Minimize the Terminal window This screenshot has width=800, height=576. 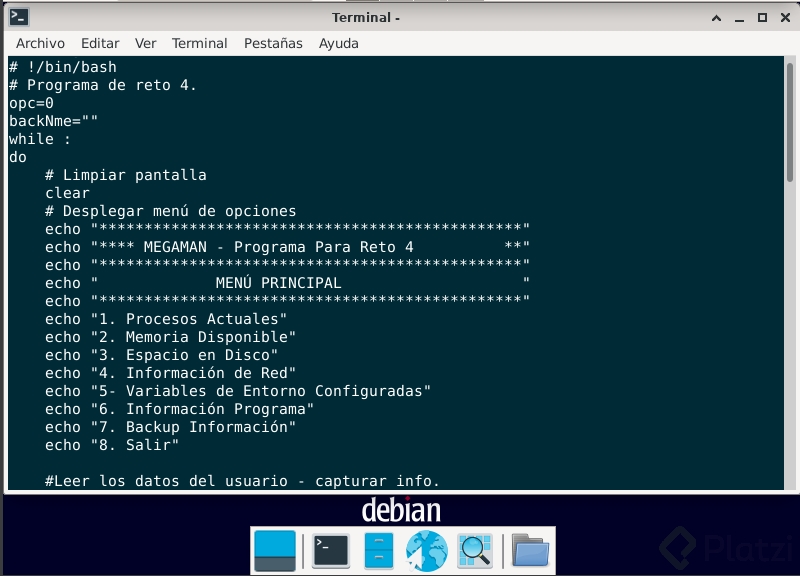coord(739,18)
